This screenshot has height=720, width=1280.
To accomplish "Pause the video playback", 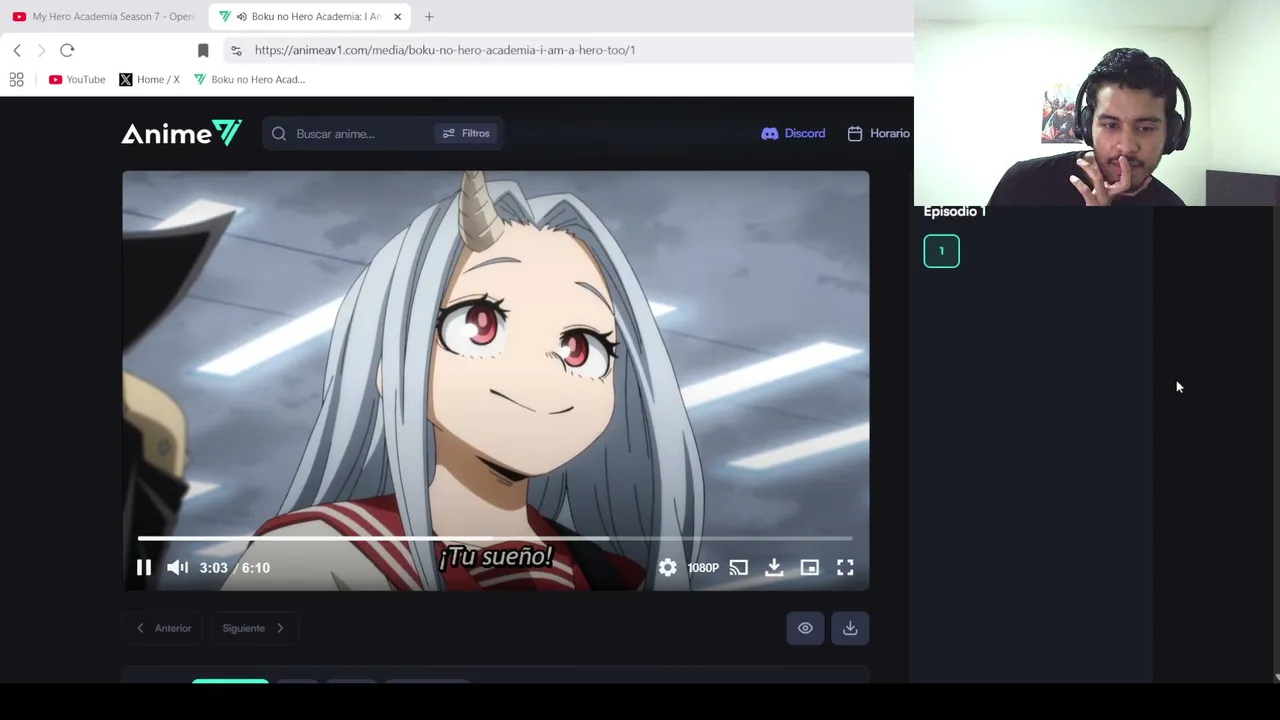I will [144, 568].
